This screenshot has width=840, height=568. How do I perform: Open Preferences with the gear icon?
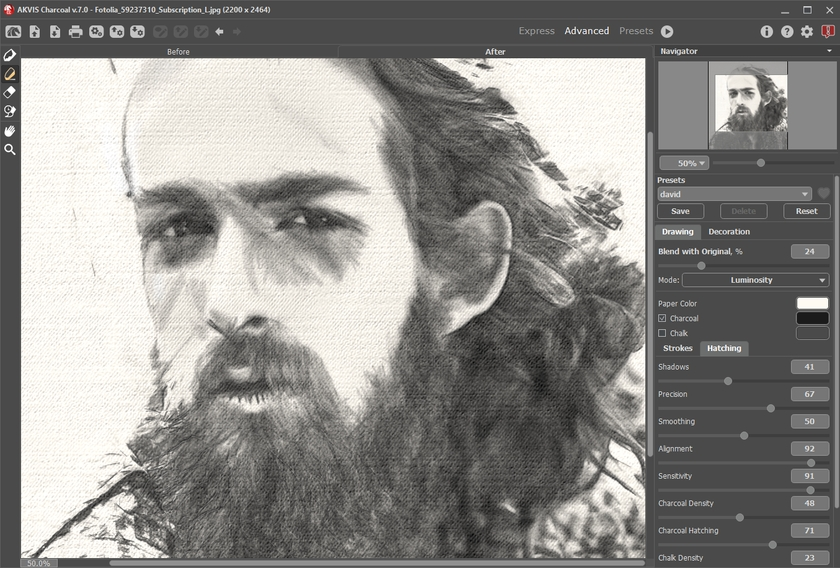click(807, 31)
